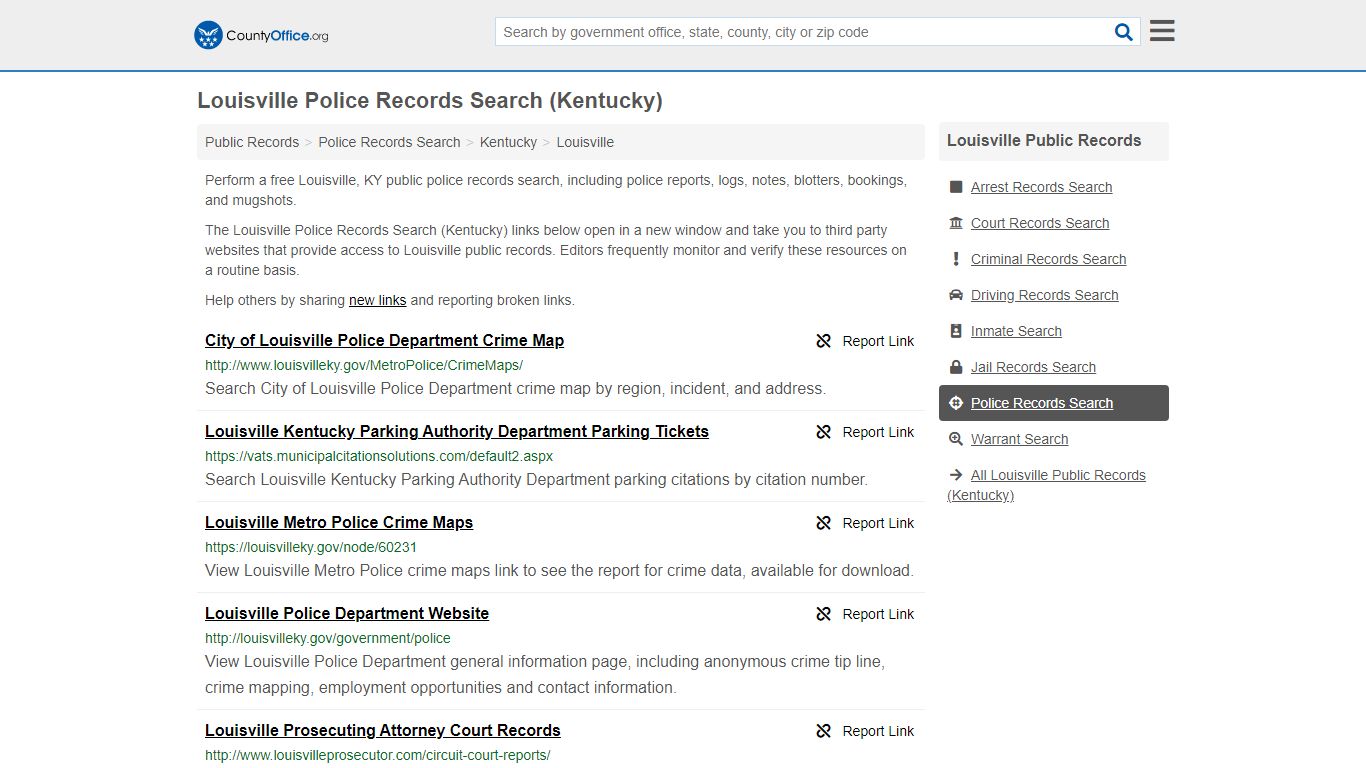Click broken-link icon beside Parking Tickets entry
Image resolution: width=1366 pixels, height=768 pixels.
824,432
